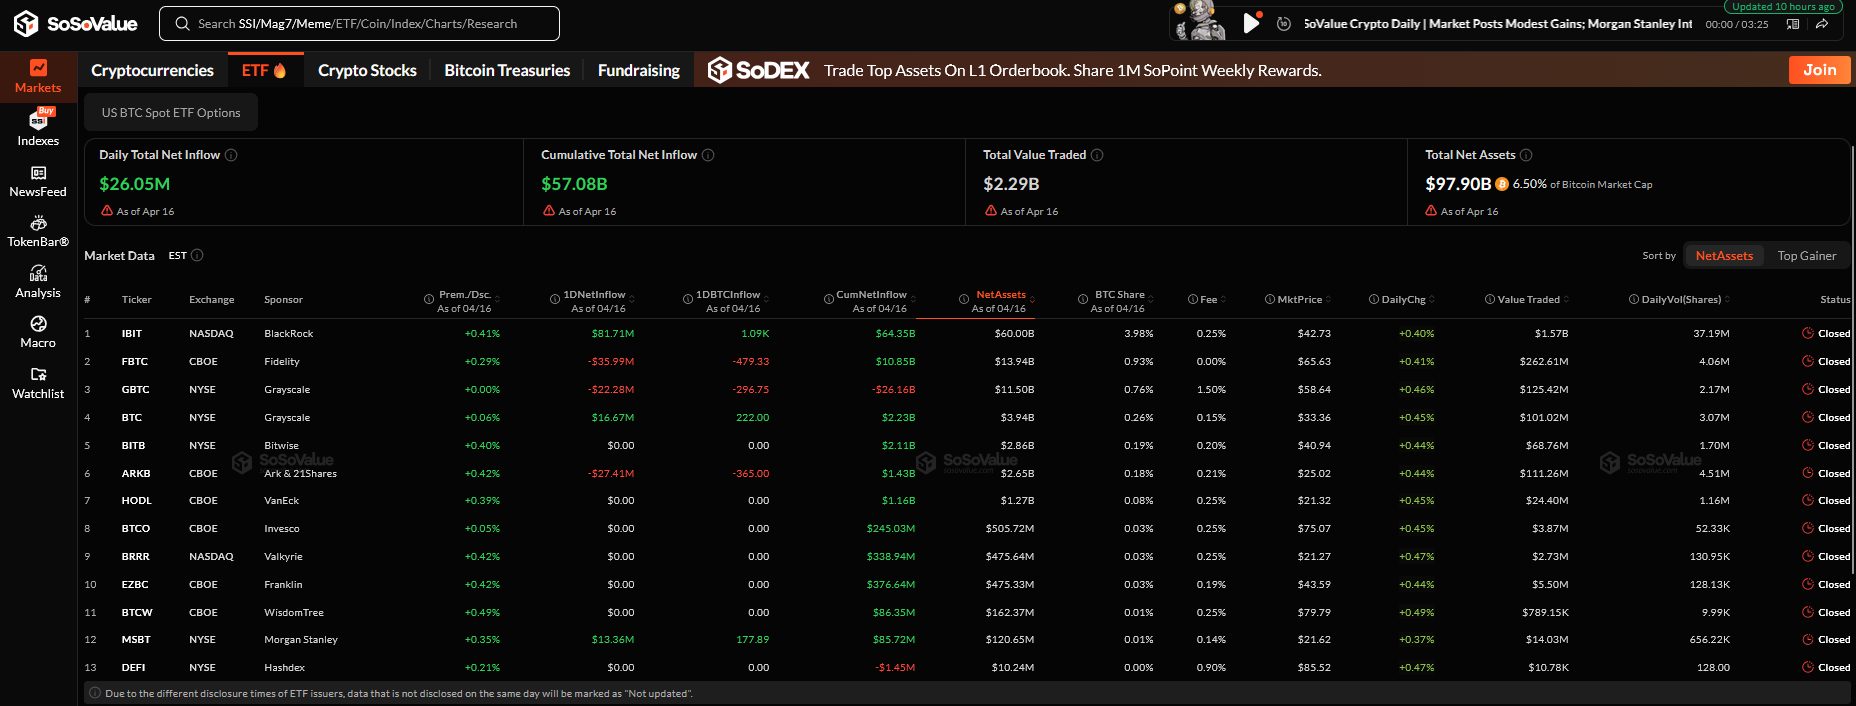Open Watchlist in the sidebar
The width and height of the screenshot is (1856, 706).
pyautogui.click(x=38, y=383)
